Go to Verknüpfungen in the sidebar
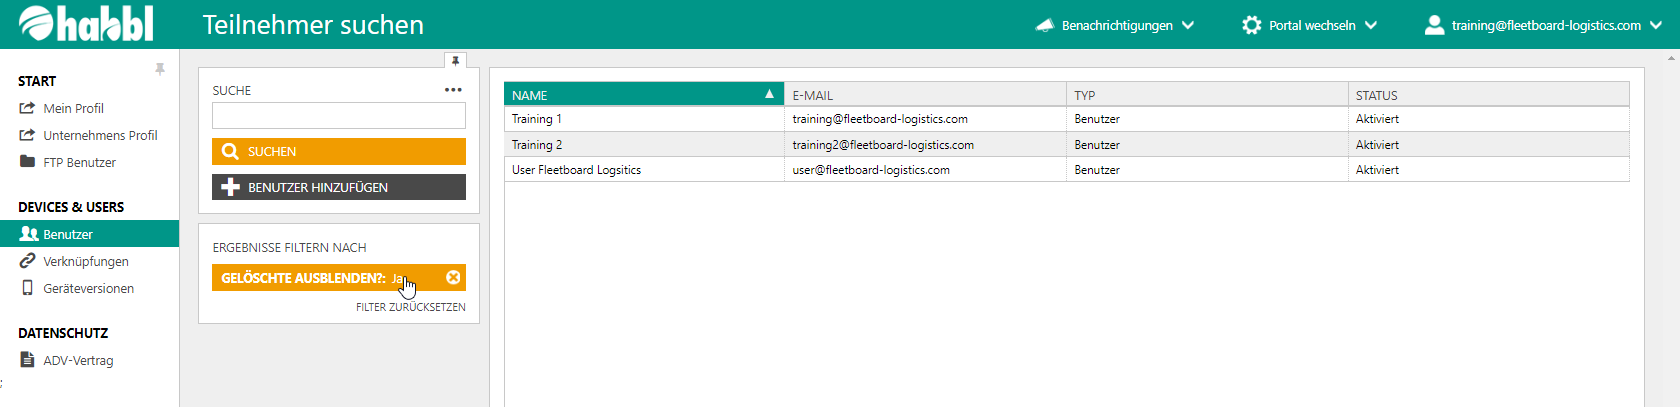Image resolution: width=1680 pixels, height=407 pixels. coord(85,261)
